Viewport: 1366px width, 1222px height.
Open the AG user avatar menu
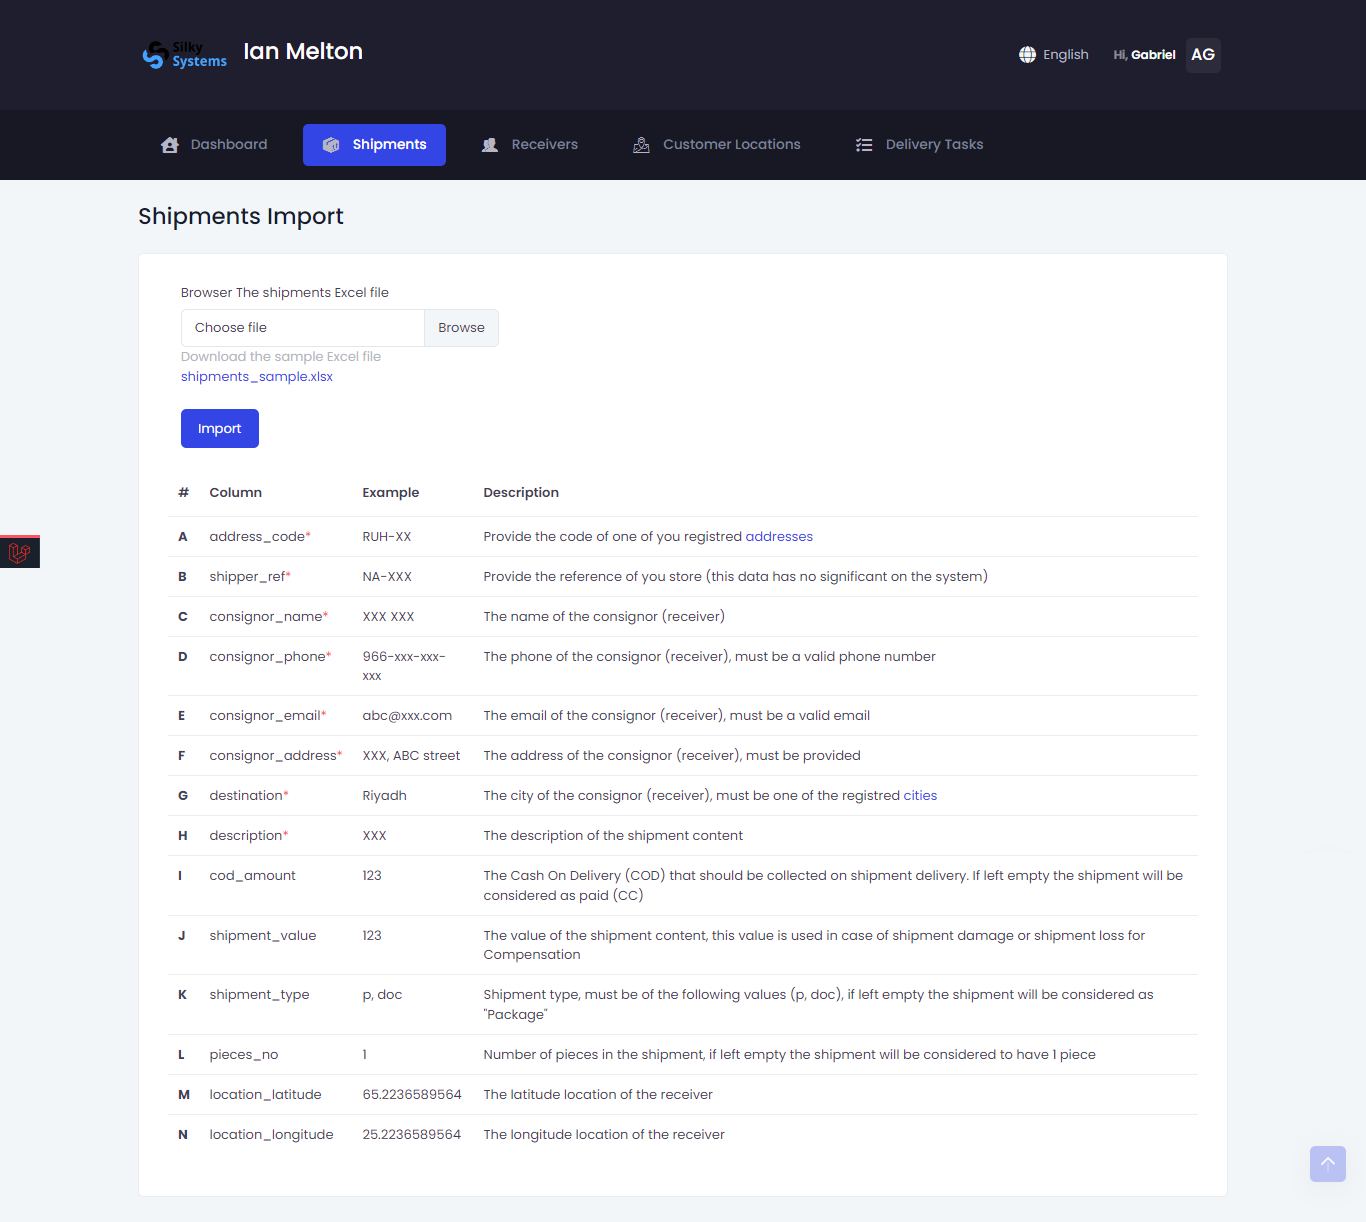(x=1203, y=55)
